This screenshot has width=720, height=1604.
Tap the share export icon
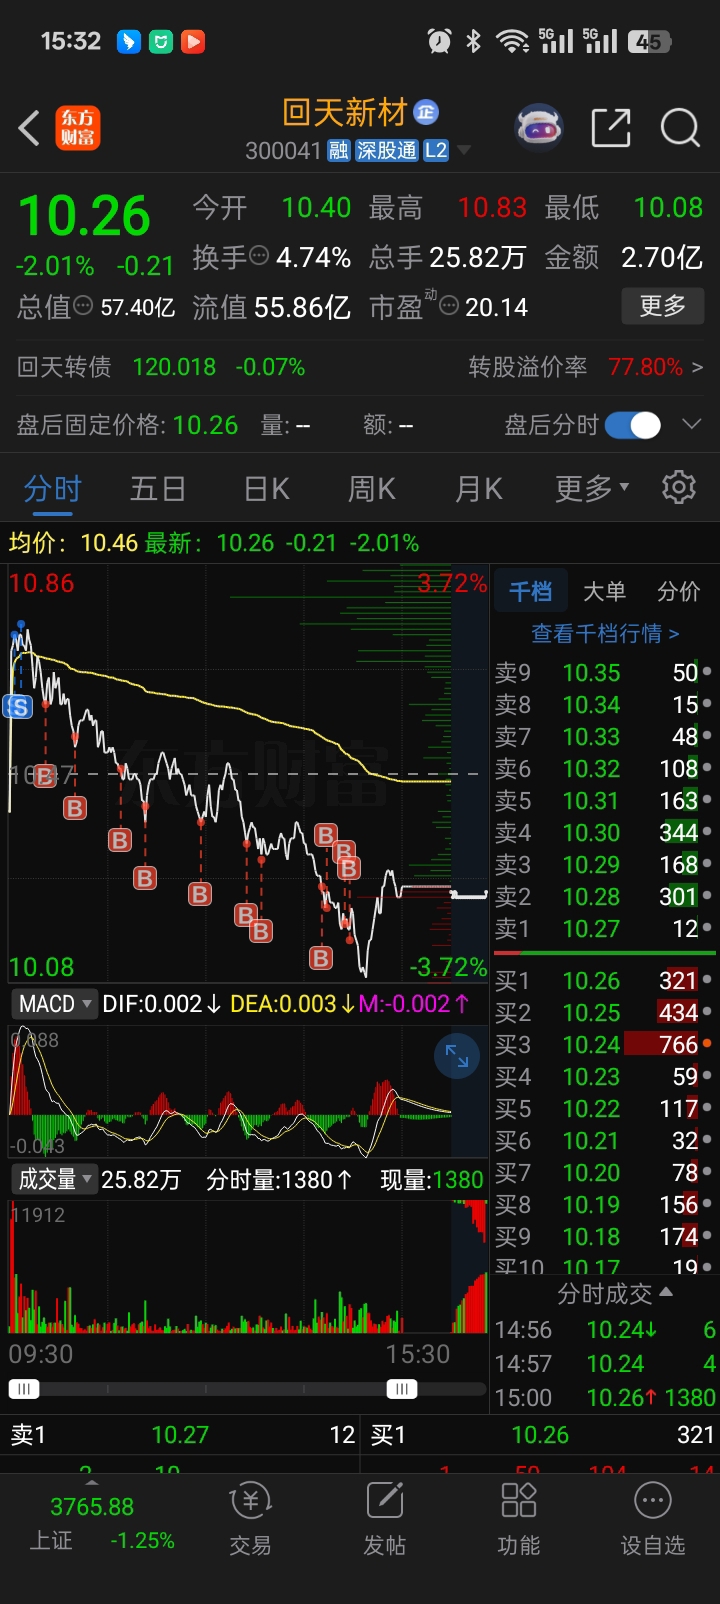click(611, 128)
